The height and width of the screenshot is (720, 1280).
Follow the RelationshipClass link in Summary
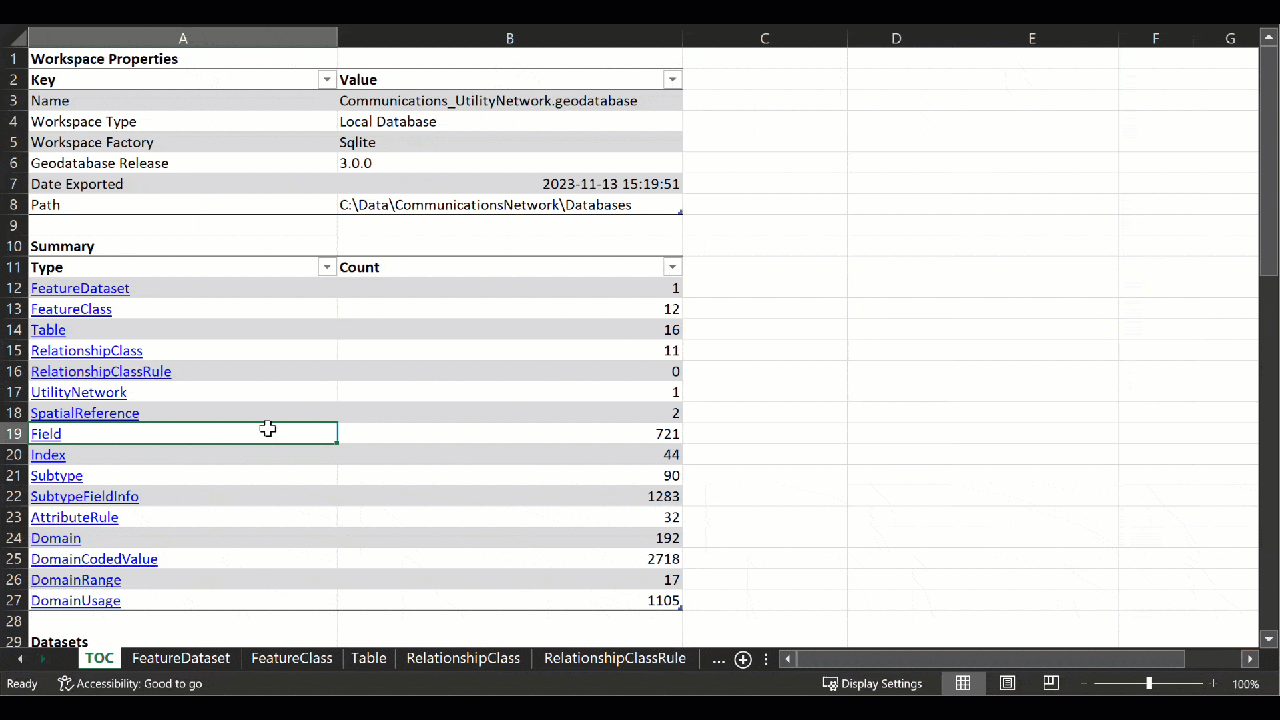pos(87,351)
